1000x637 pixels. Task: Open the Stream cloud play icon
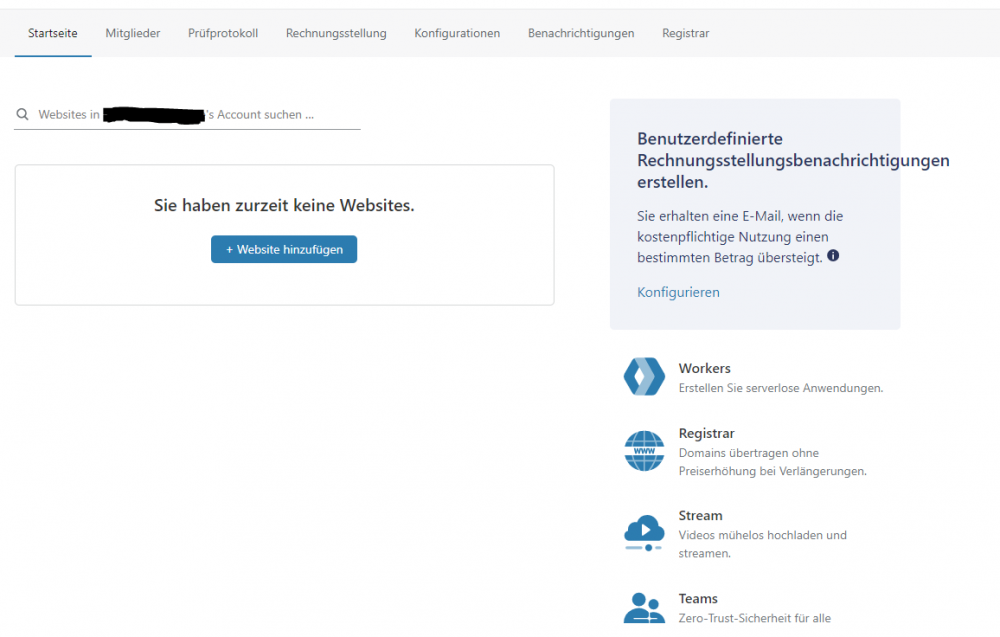[644, 533]
